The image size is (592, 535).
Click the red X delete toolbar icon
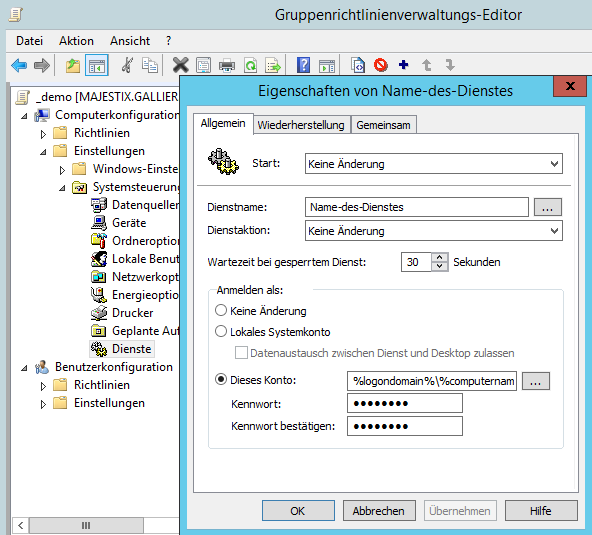tap(180, 65)
